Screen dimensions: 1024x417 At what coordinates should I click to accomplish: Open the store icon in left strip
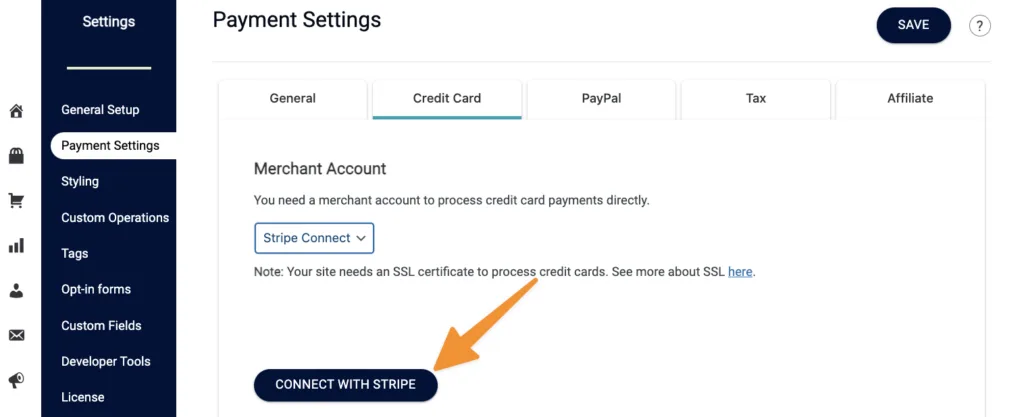16,155
